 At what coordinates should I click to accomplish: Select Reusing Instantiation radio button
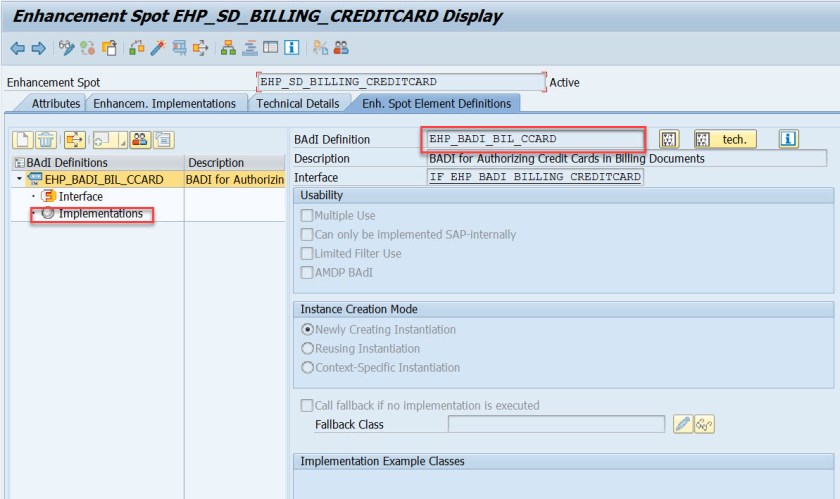point(308,349)
